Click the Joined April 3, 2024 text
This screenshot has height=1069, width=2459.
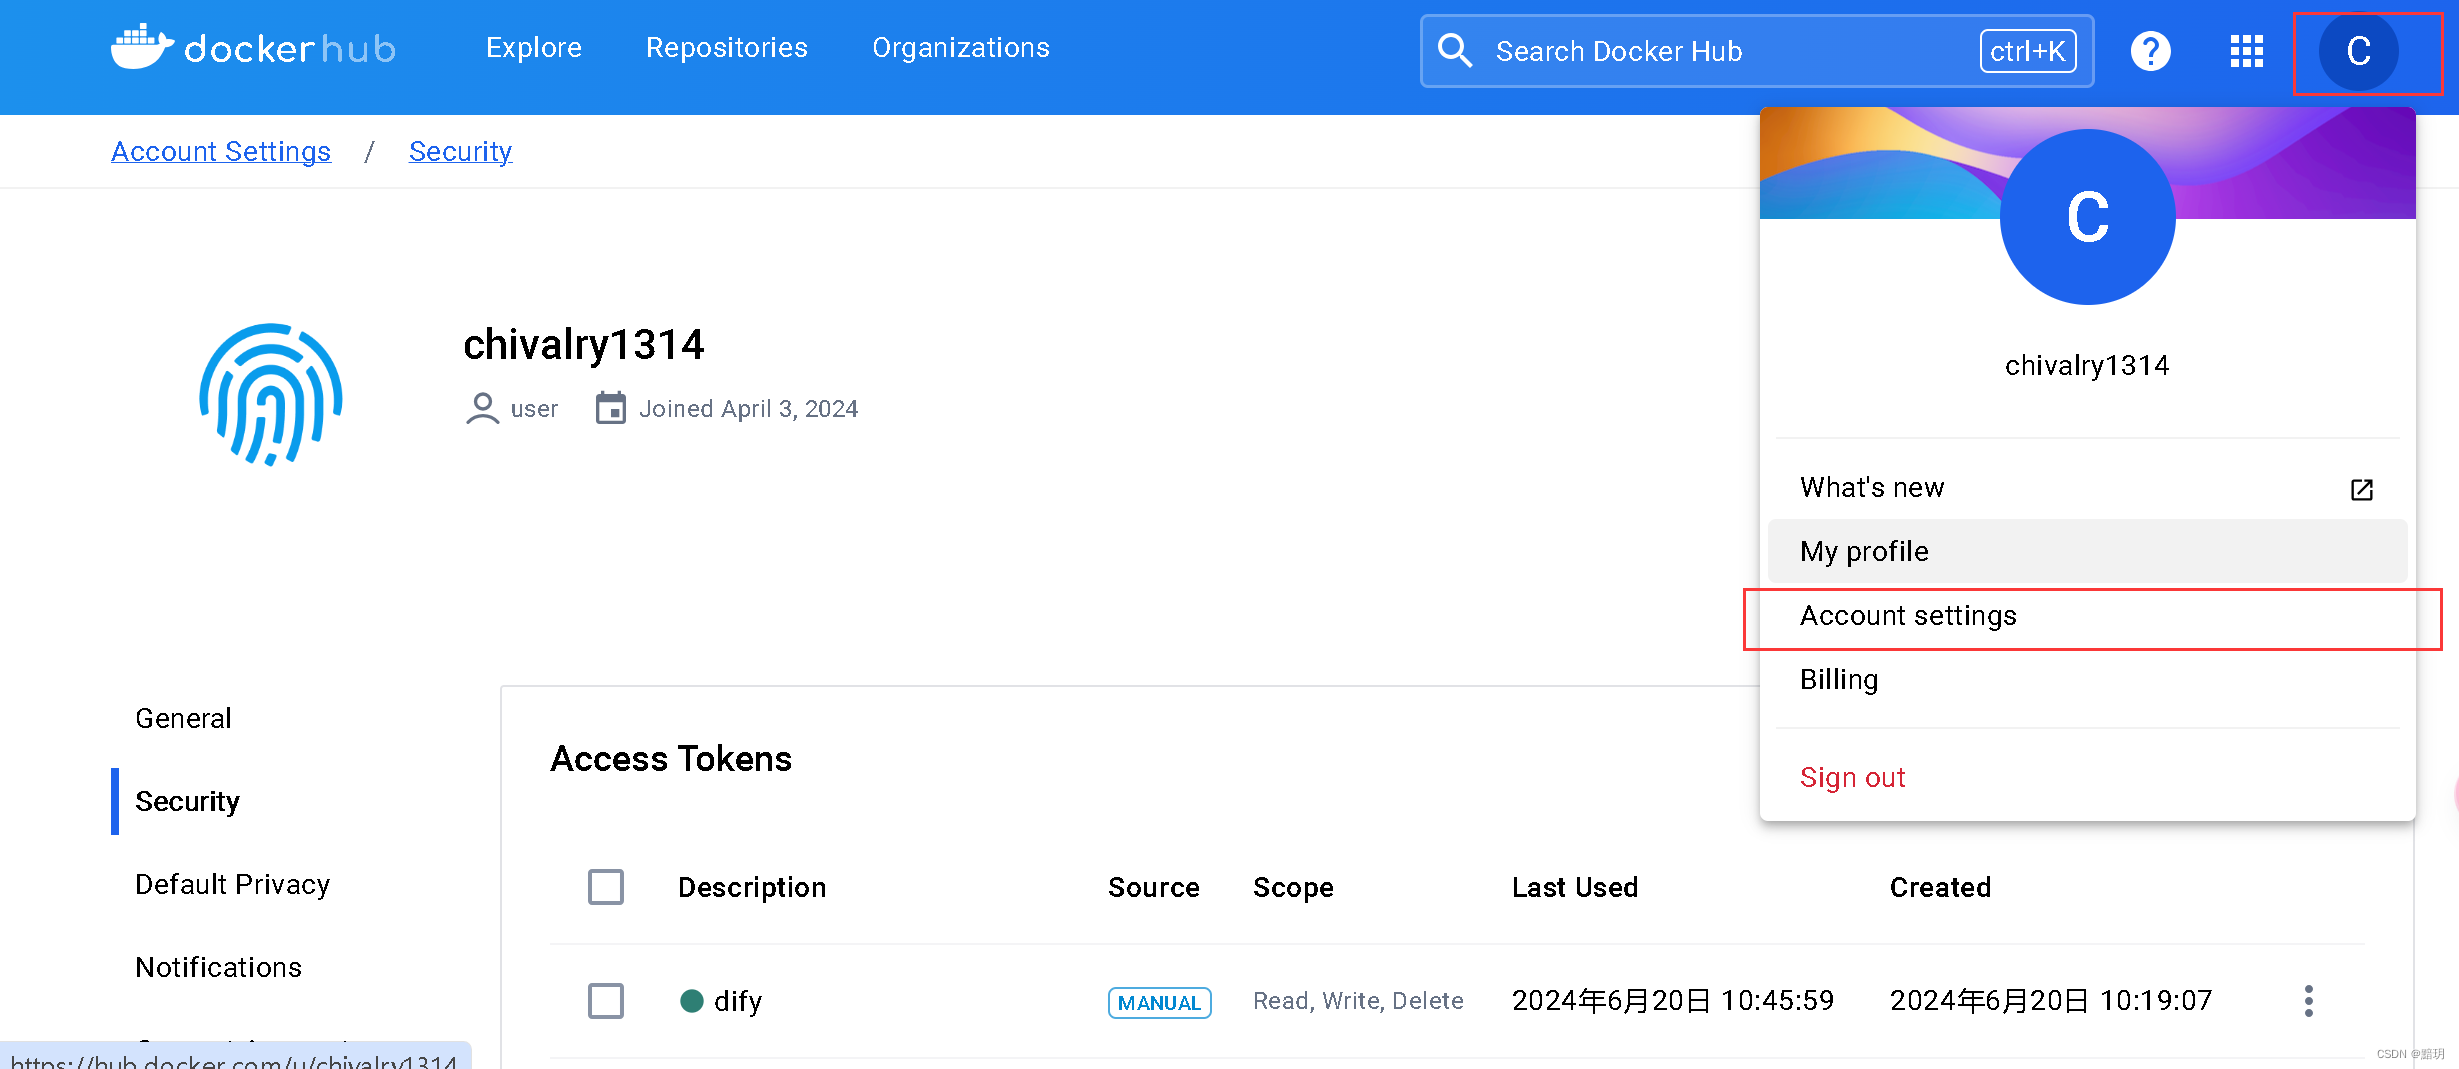pos(748,409)
